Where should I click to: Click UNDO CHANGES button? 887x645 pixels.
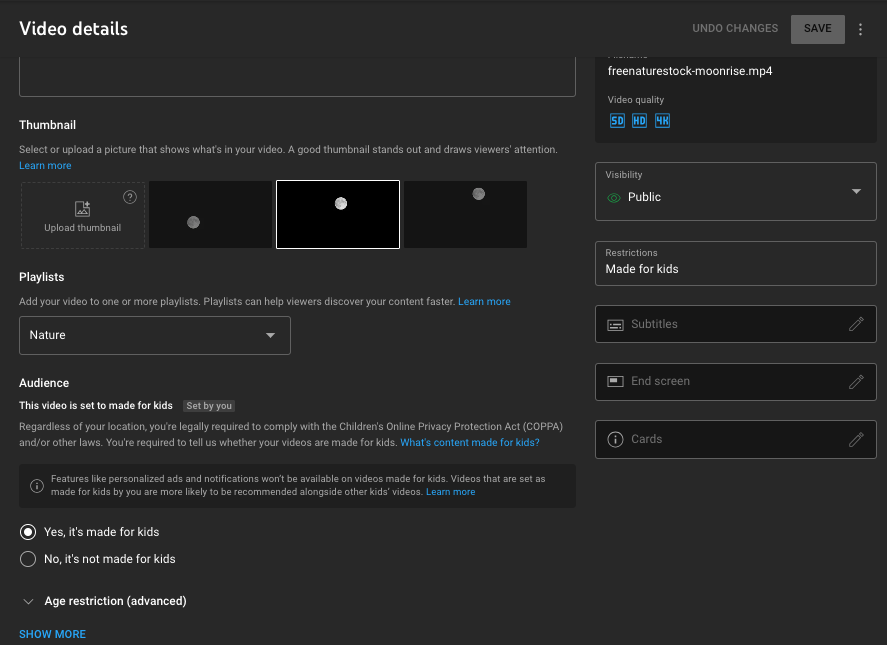coord(735,28)
